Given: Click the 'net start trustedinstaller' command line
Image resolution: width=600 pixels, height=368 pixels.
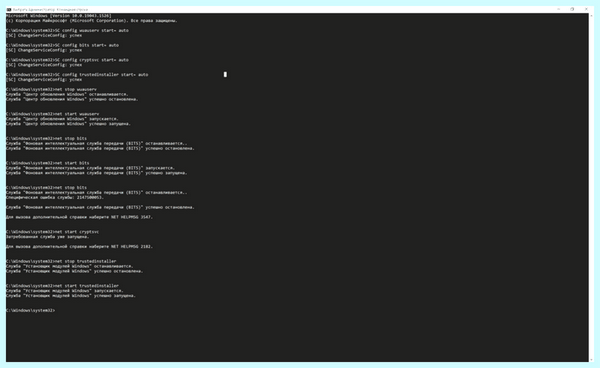Looking at the screenshot, I should coord(62,286).
